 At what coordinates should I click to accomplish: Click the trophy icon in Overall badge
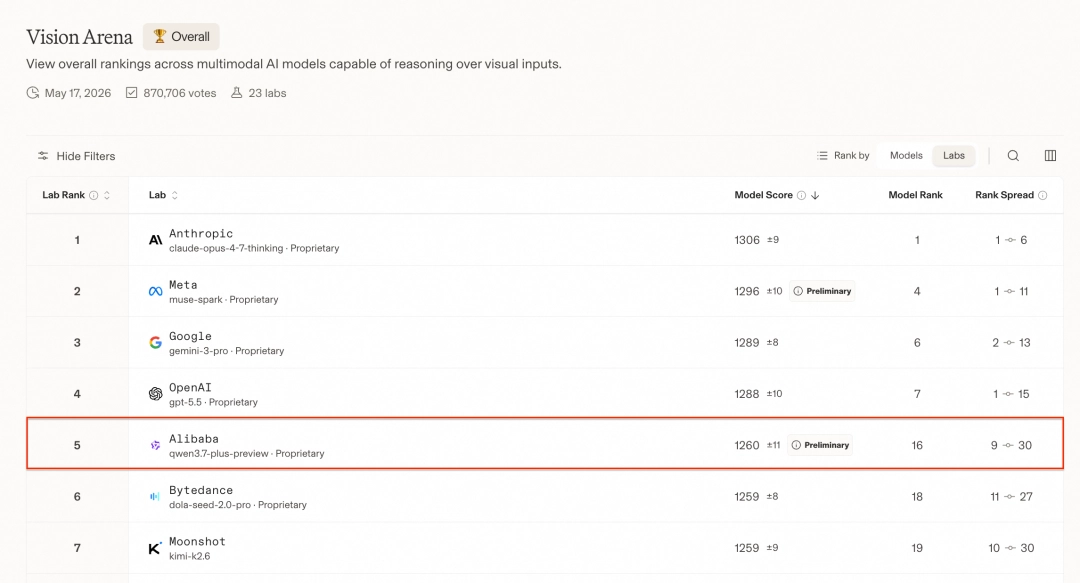(160, 37)
